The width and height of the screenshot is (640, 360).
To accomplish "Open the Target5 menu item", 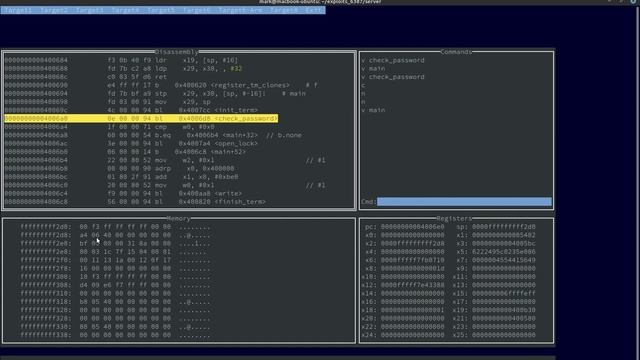I will pos(161,10).
